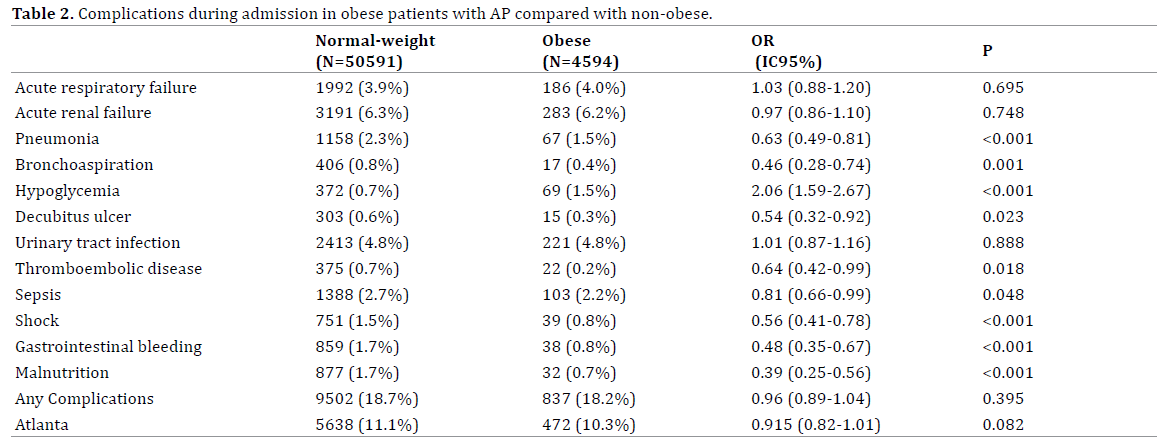Select the Urinary tract infection row label

click(97, 243)
